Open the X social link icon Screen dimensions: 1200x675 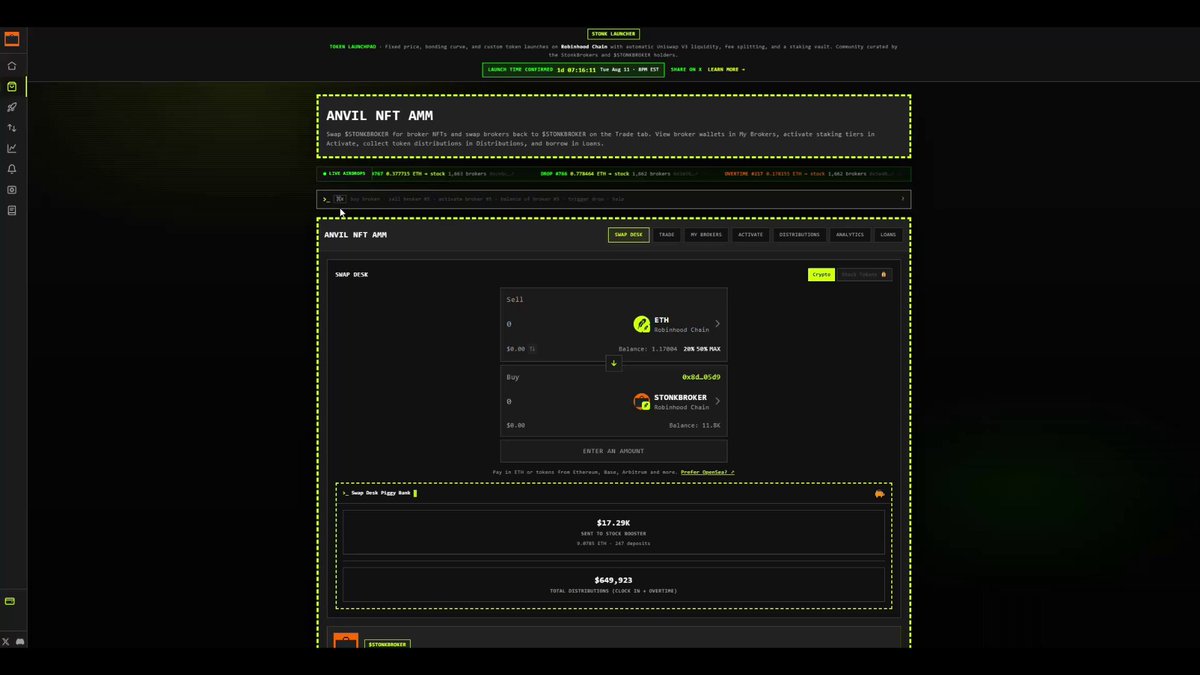point(6,641)
